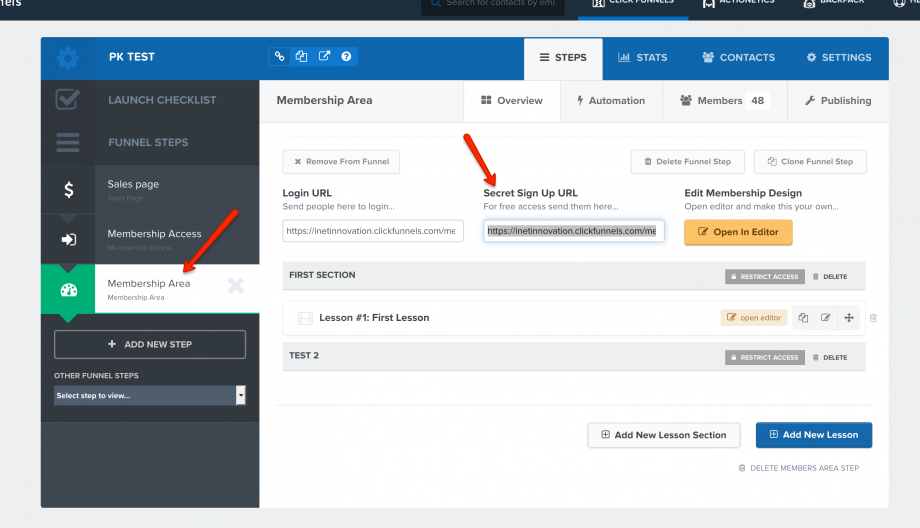Screen dimensions: 920x528
Task: Click the Secret Sign Up URL field
Action: click(573, 231)
